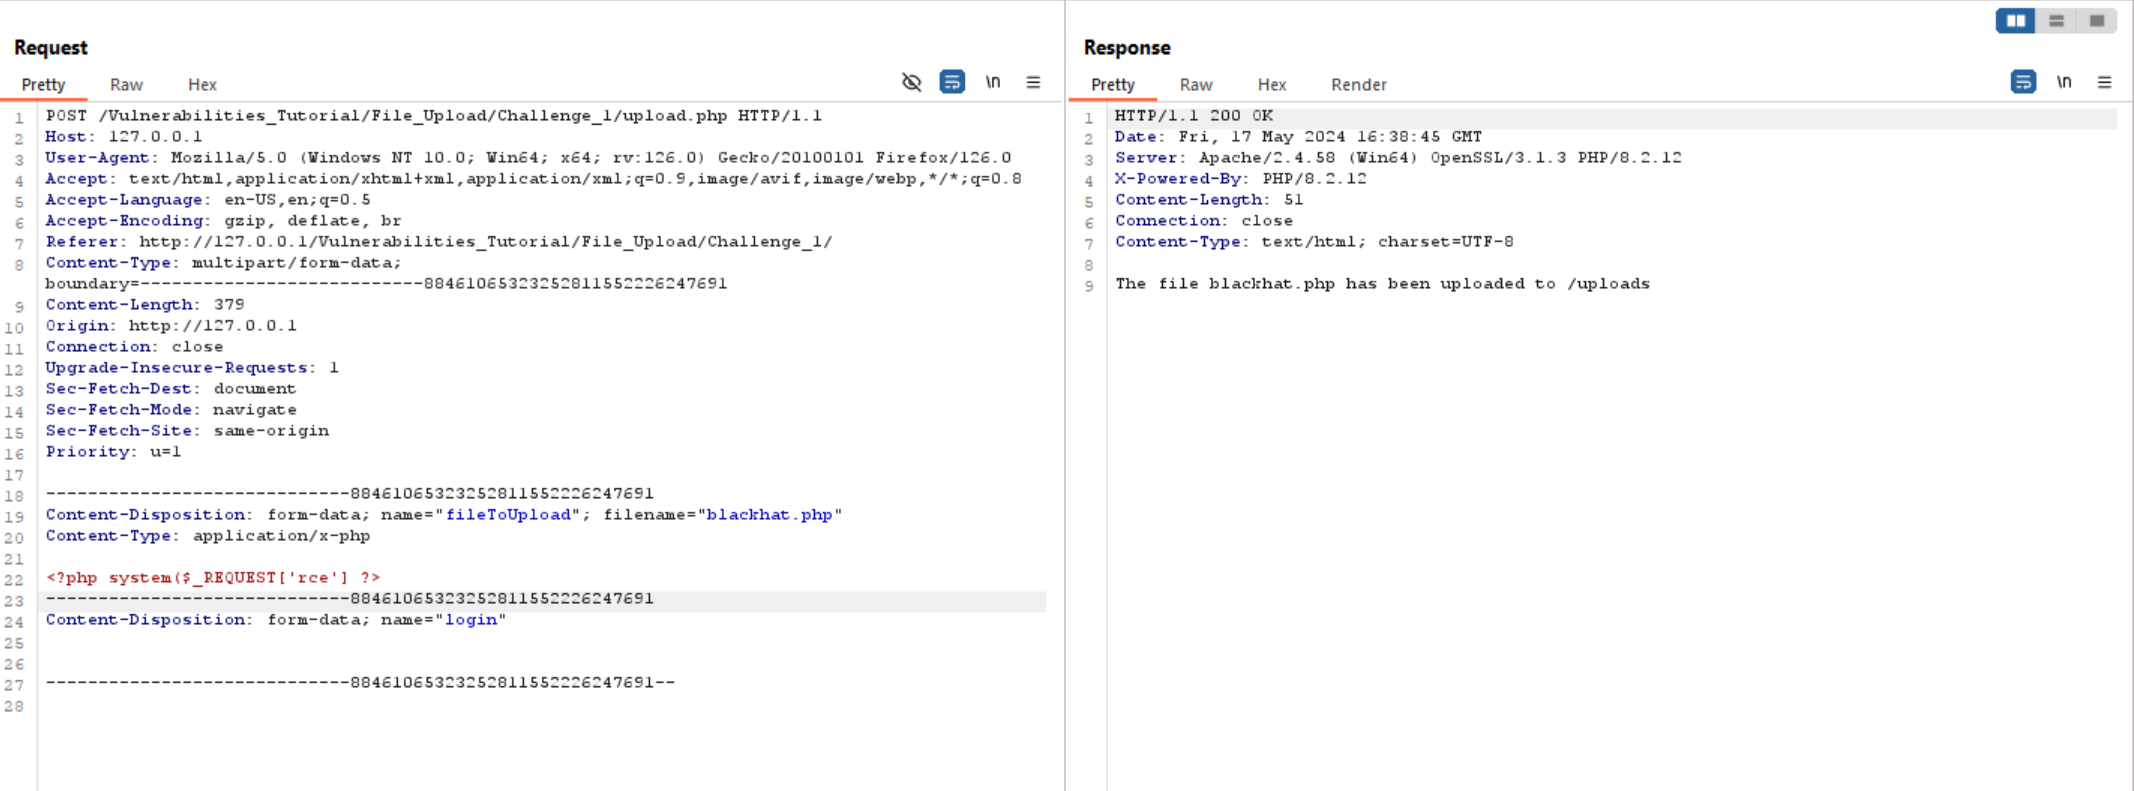The image size is (2134, 791).
Task: Click the Server: Apache header line
Action: (1398, 158)
